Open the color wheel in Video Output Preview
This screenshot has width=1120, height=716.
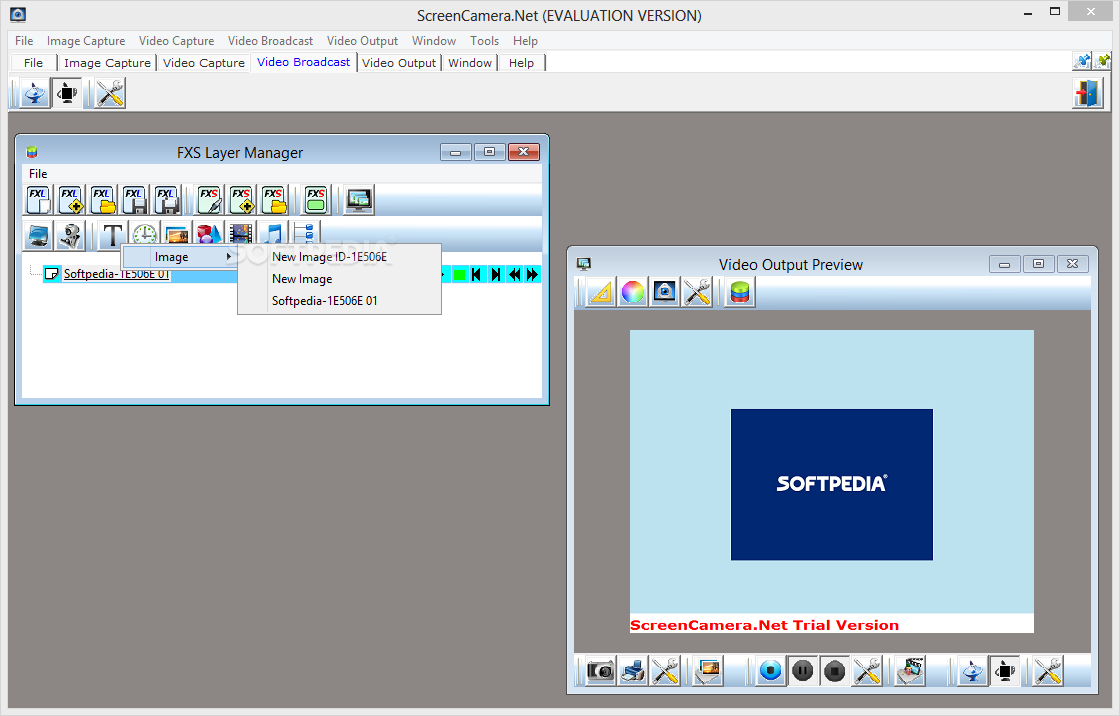point(633,292)
